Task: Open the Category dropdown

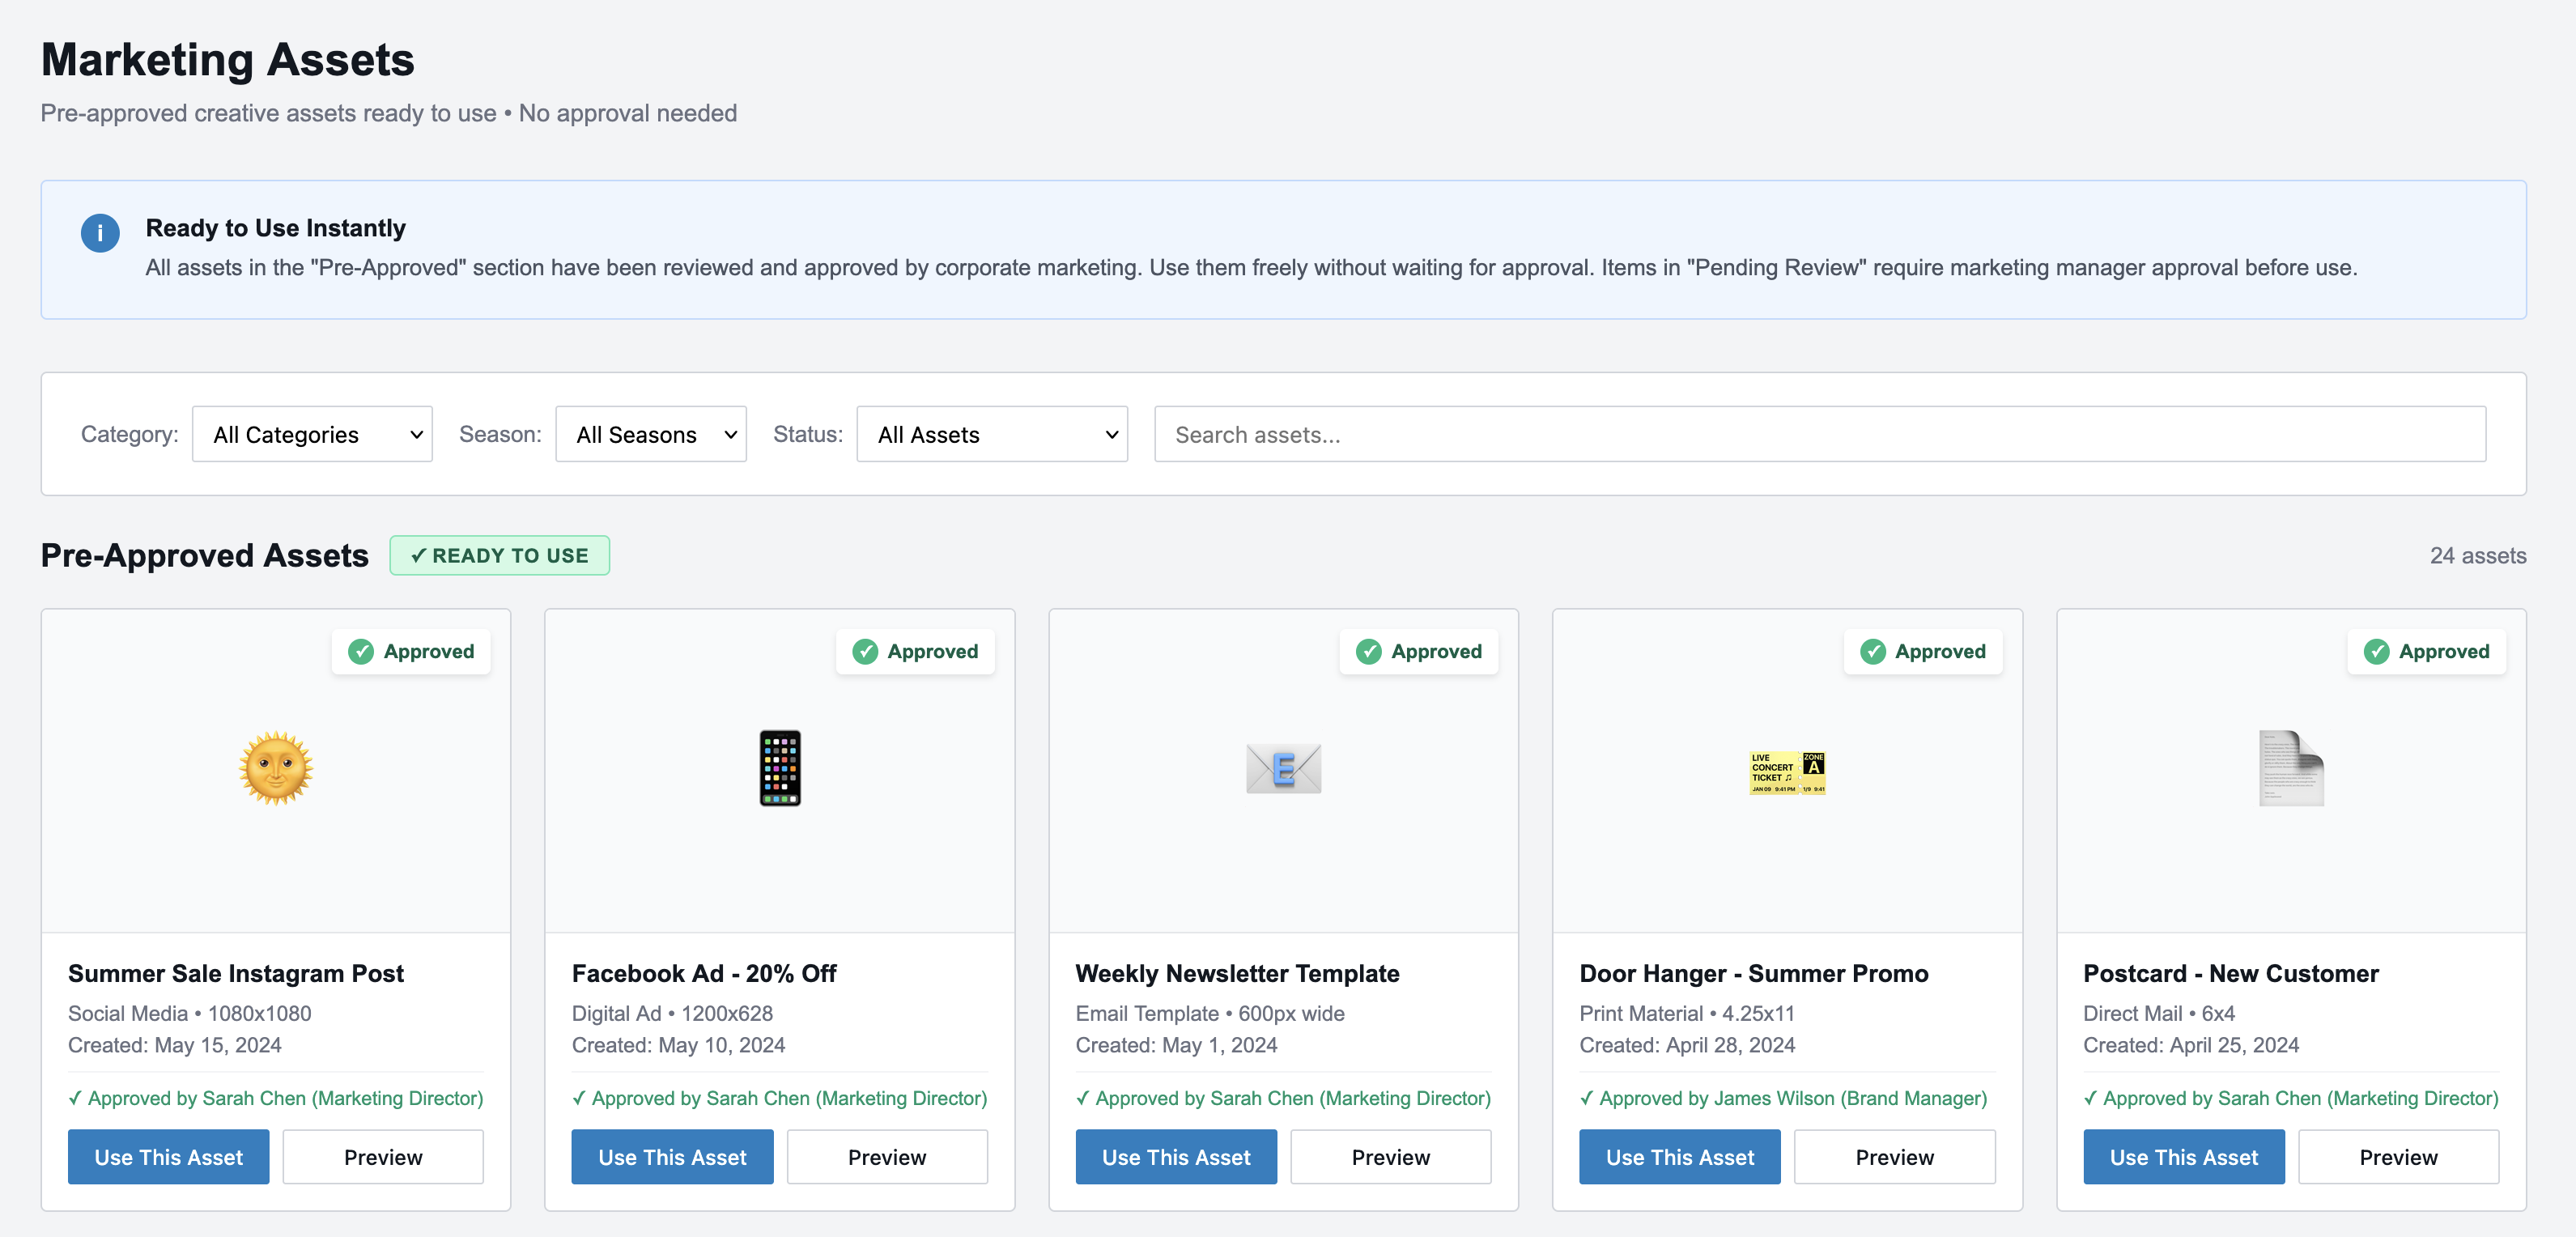Action: [x=312, y=434]
